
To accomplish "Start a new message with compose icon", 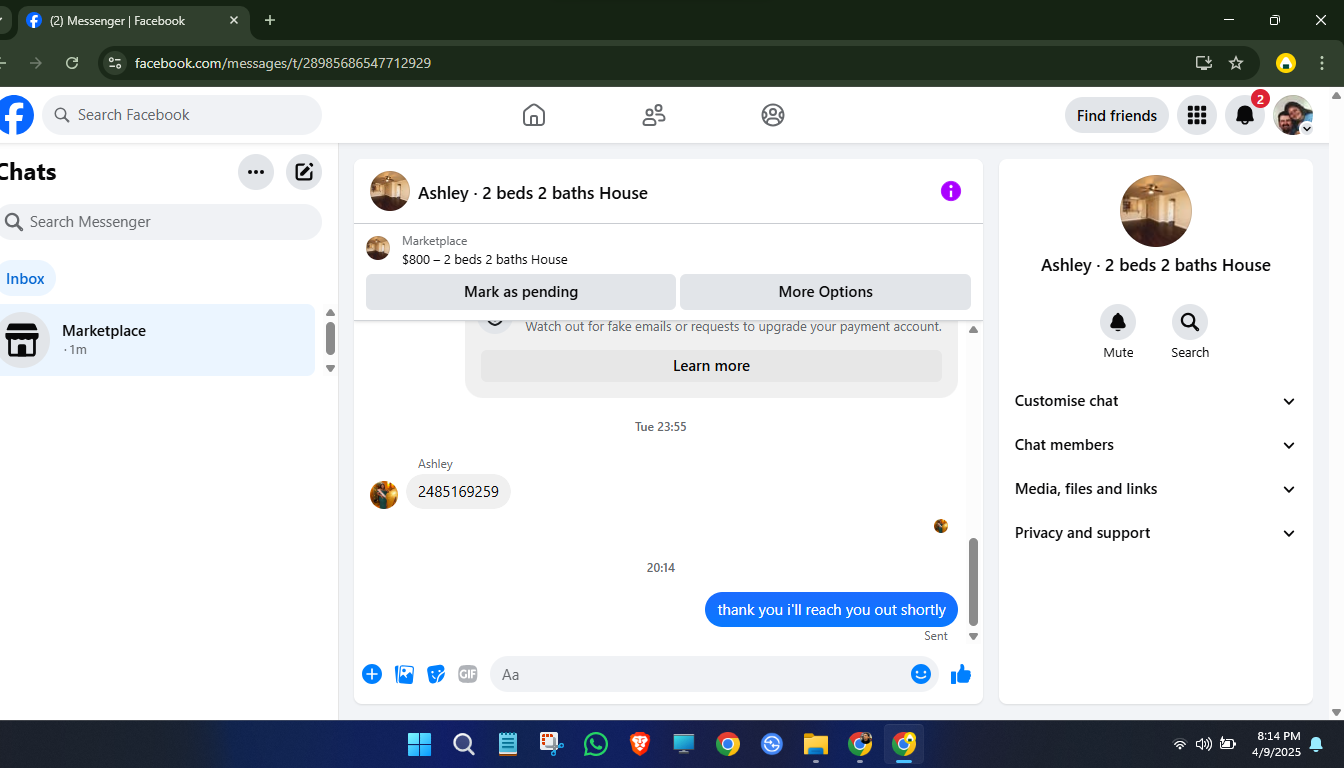I will coord(304,172).
